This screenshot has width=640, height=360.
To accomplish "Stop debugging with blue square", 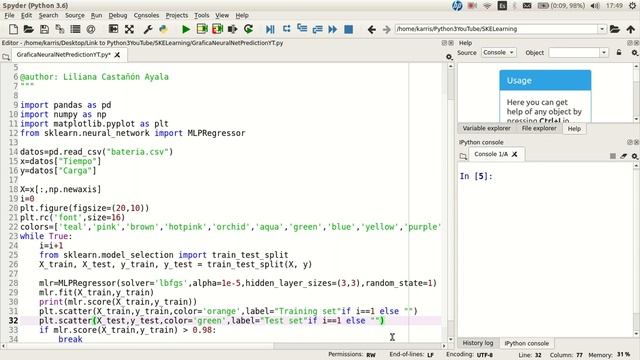I will 349,29.
